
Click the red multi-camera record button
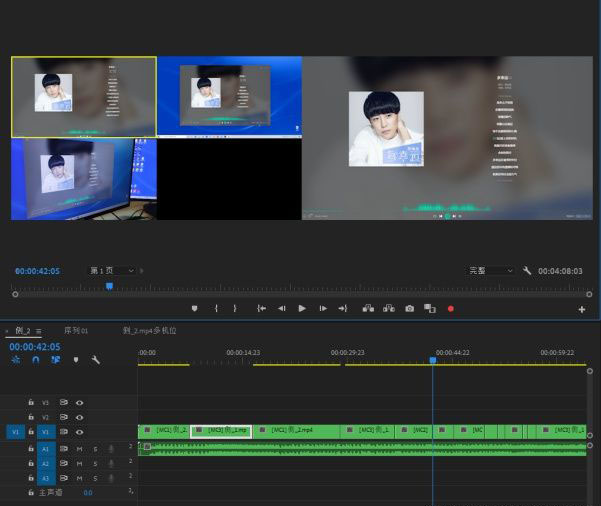click(x=450, y=309)
